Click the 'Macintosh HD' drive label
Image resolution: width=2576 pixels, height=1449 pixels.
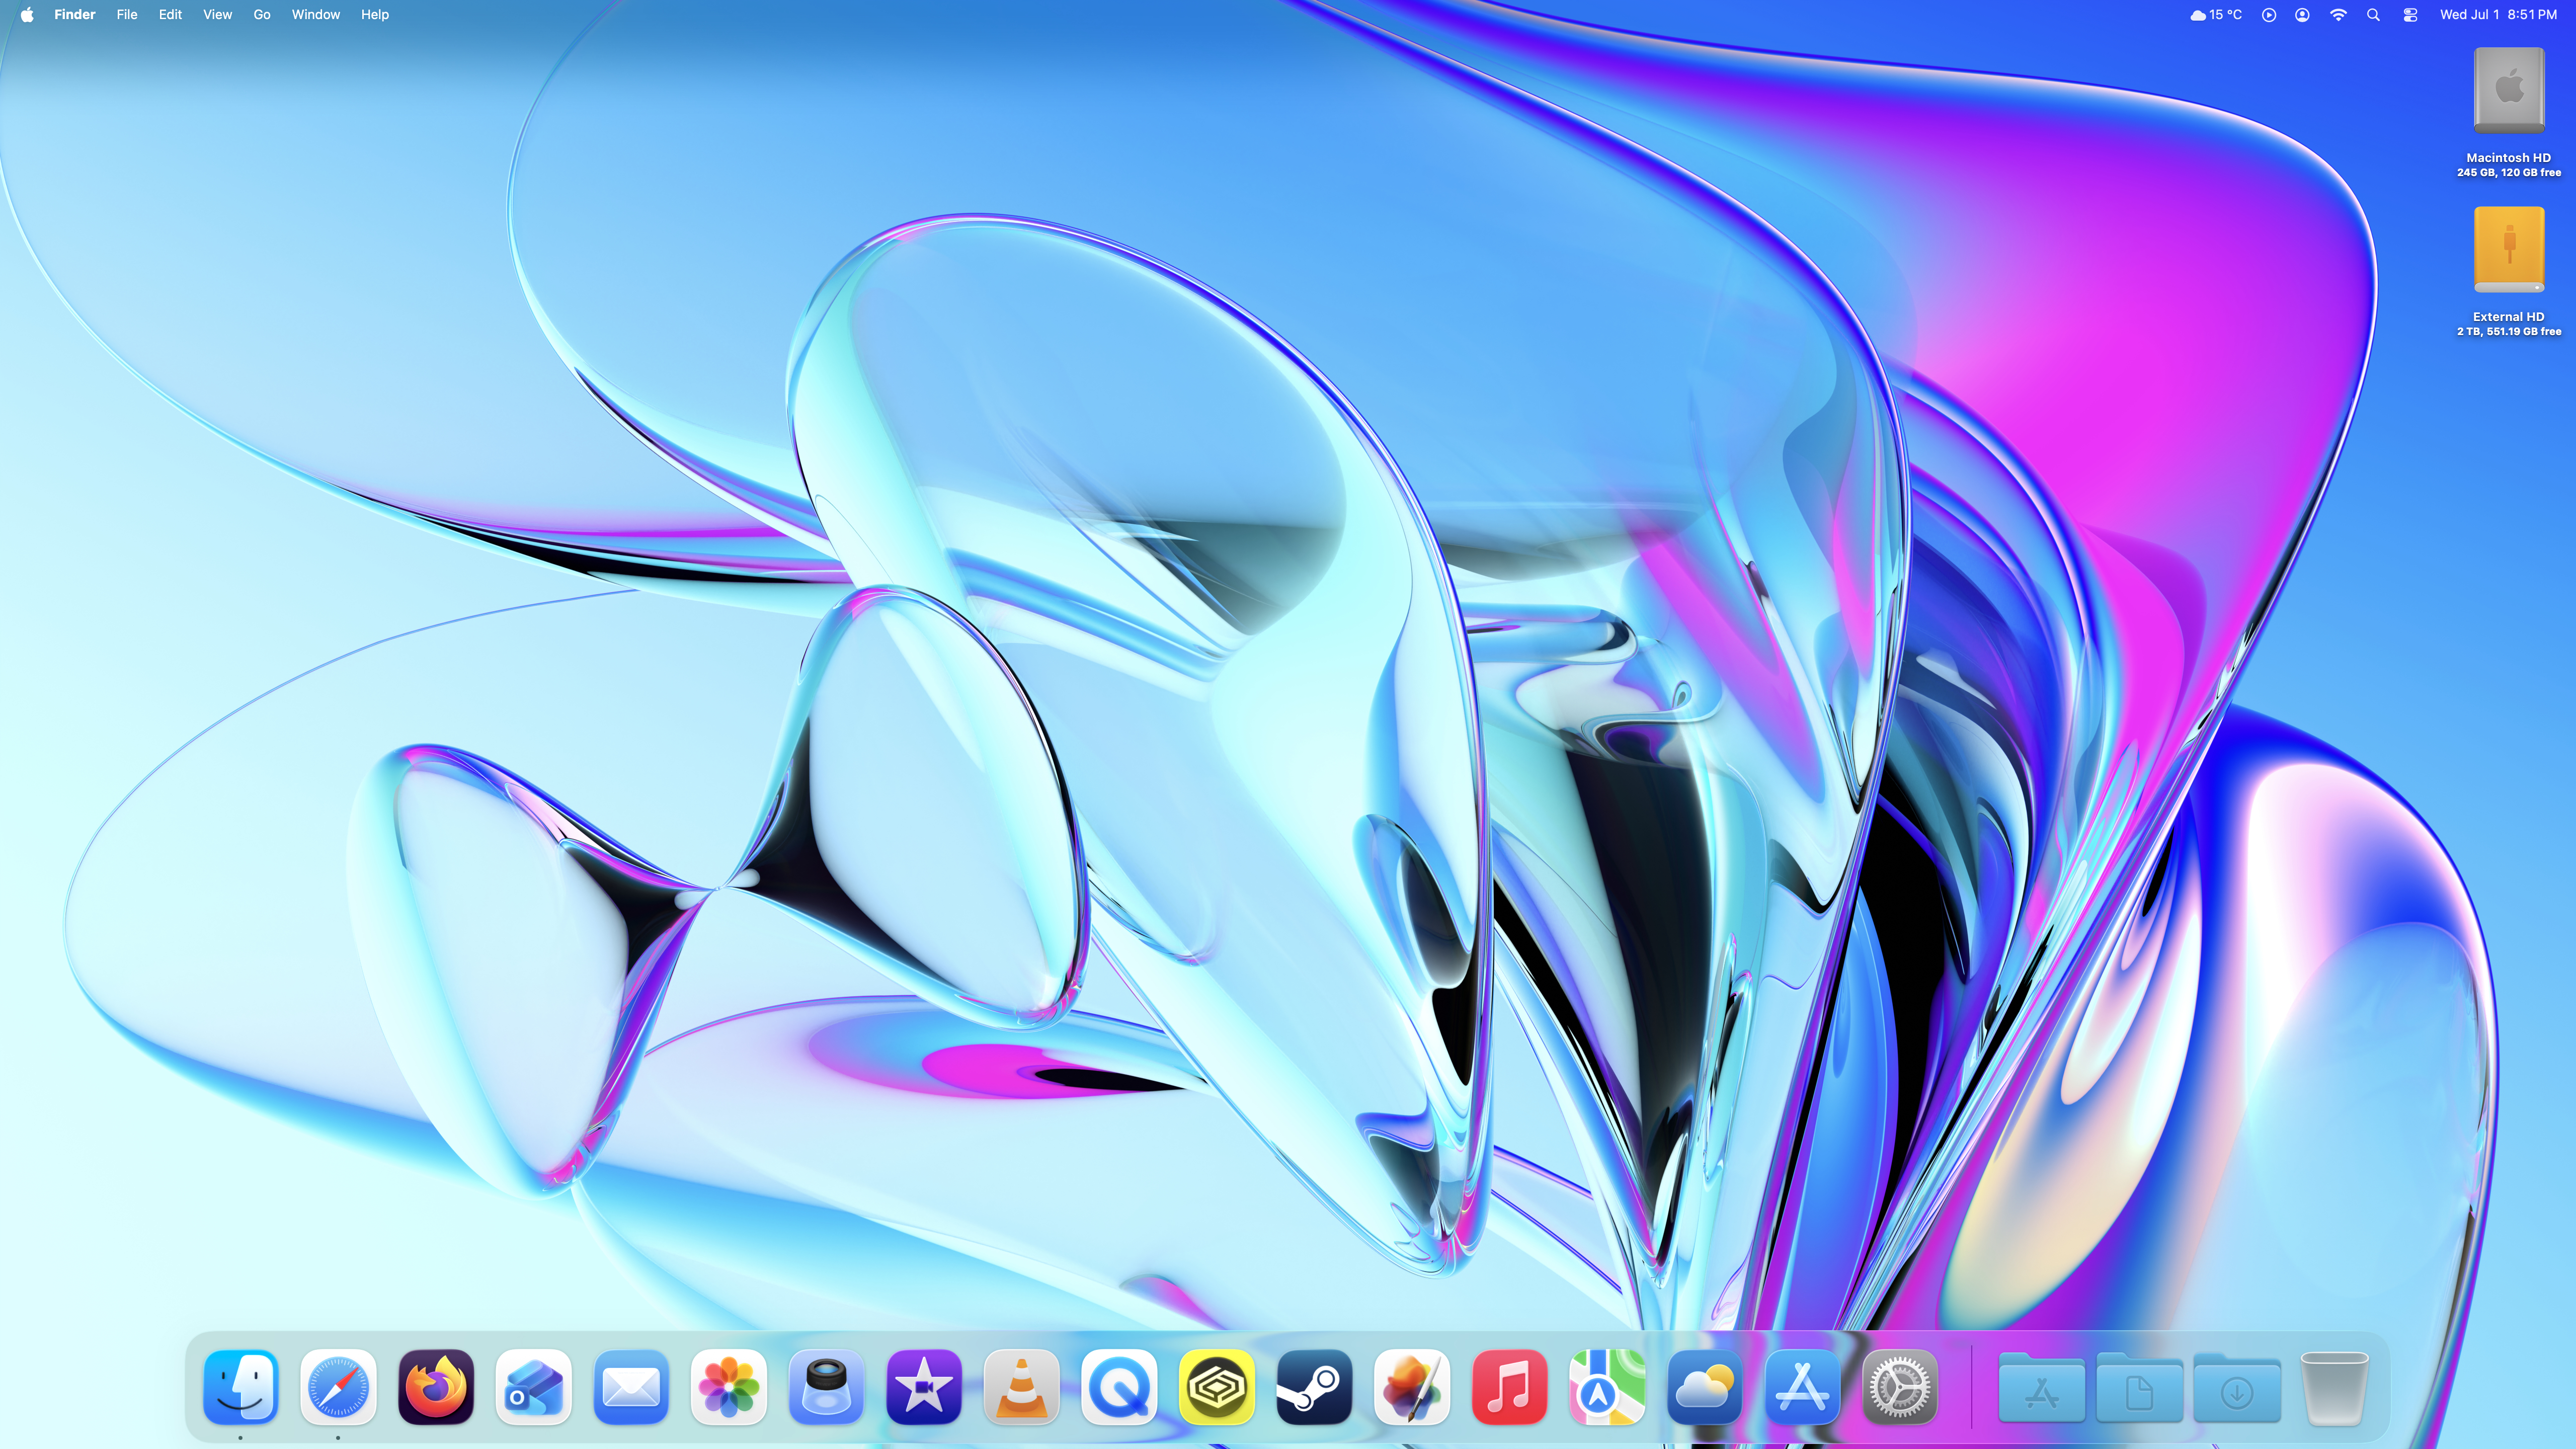tap(2509, 158)
